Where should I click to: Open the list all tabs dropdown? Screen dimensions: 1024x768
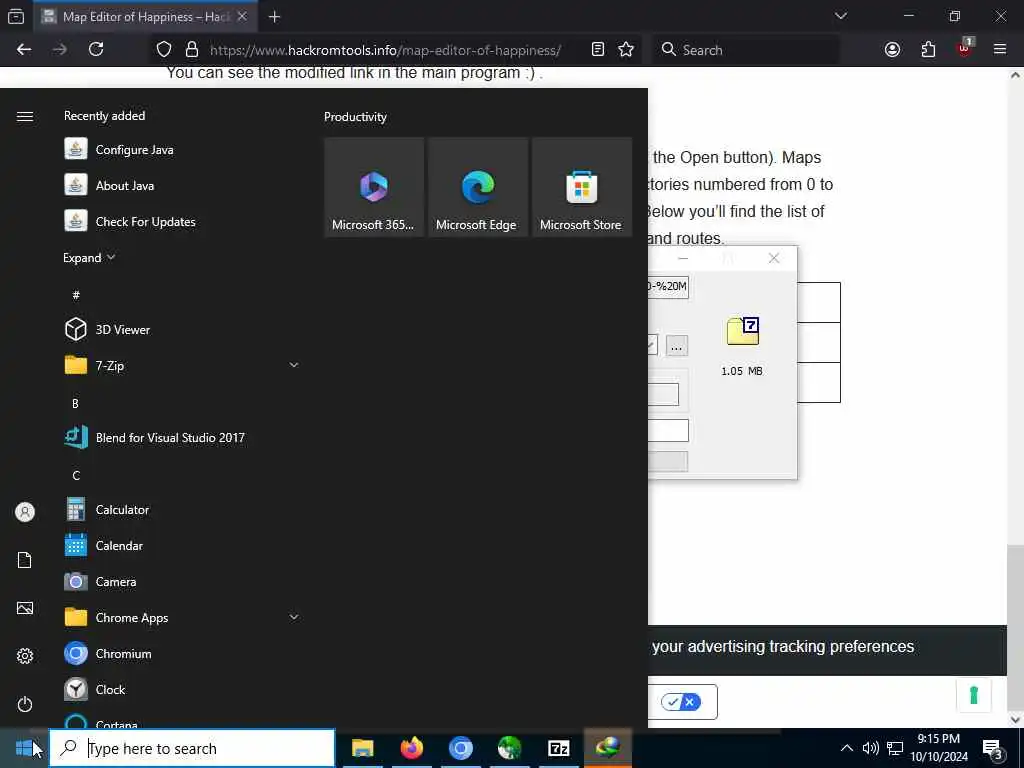click(841, 16)
